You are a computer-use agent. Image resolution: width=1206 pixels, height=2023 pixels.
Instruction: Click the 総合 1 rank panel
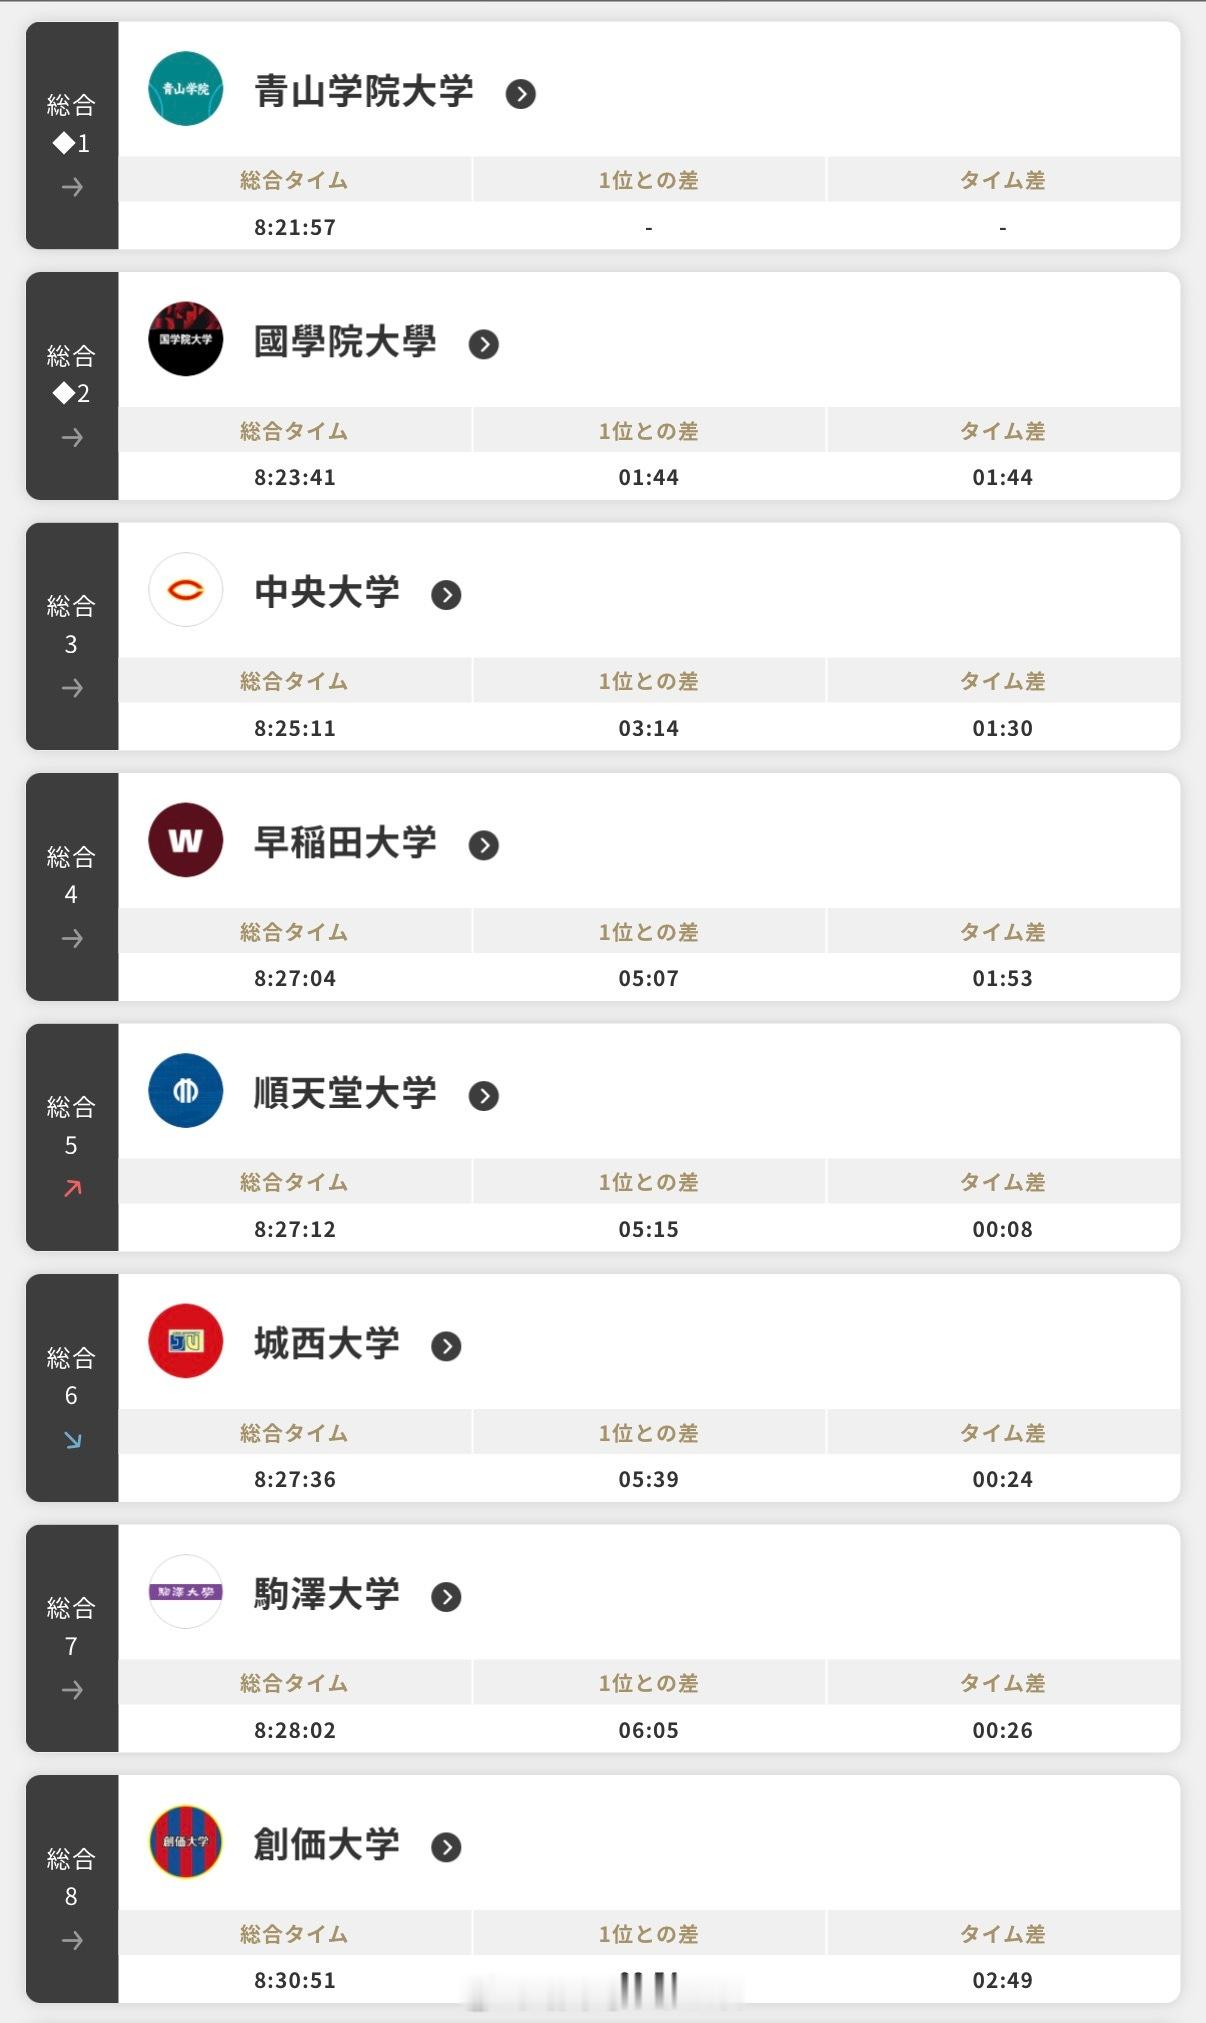pos(72,136)
